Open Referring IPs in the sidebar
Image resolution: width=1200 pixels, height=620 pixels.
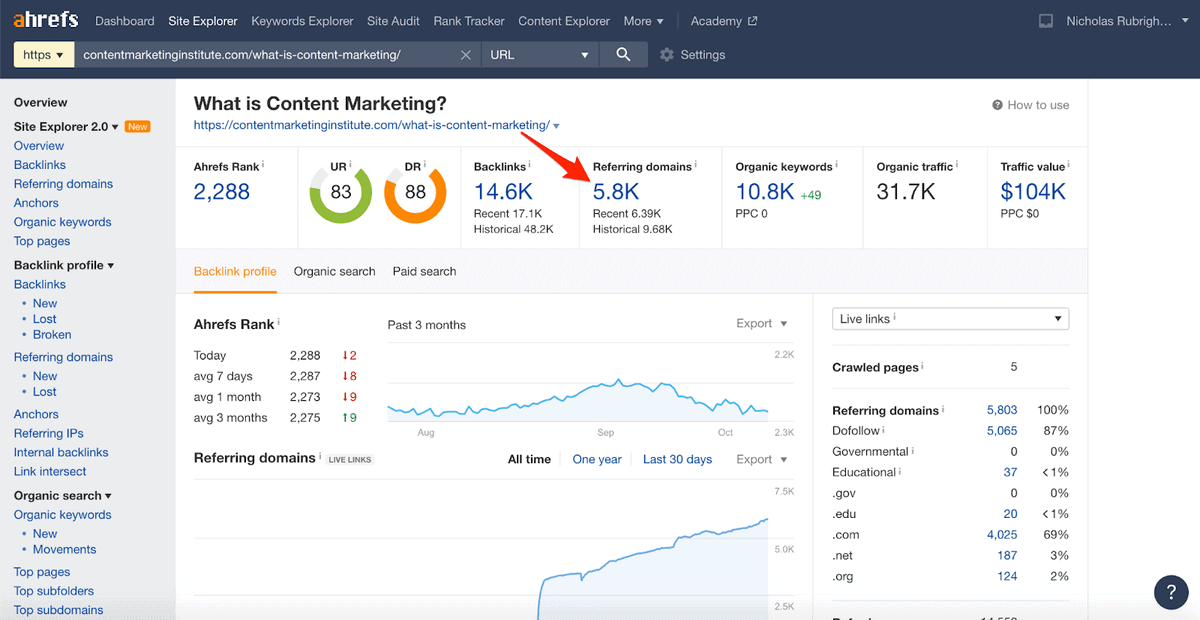[49, 434]
